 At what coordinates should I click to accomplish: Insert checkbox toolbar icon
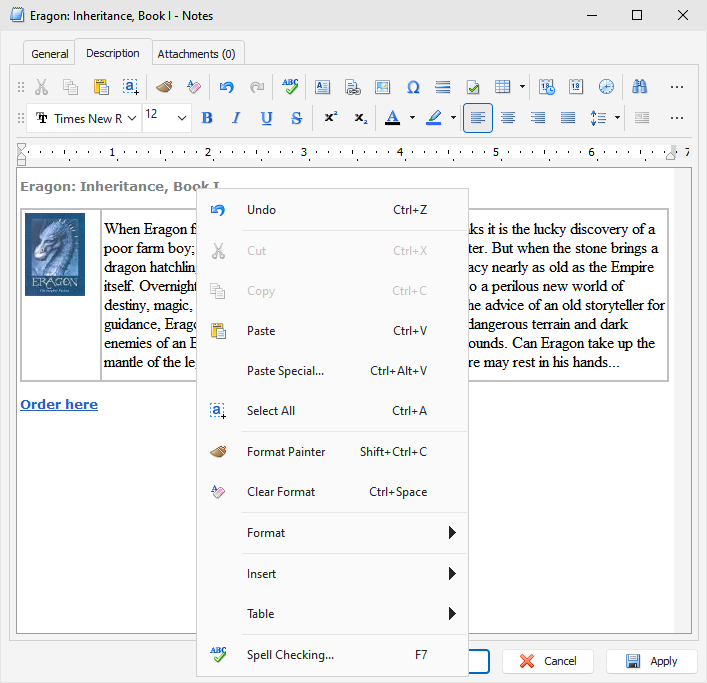(x=473, y=87)
